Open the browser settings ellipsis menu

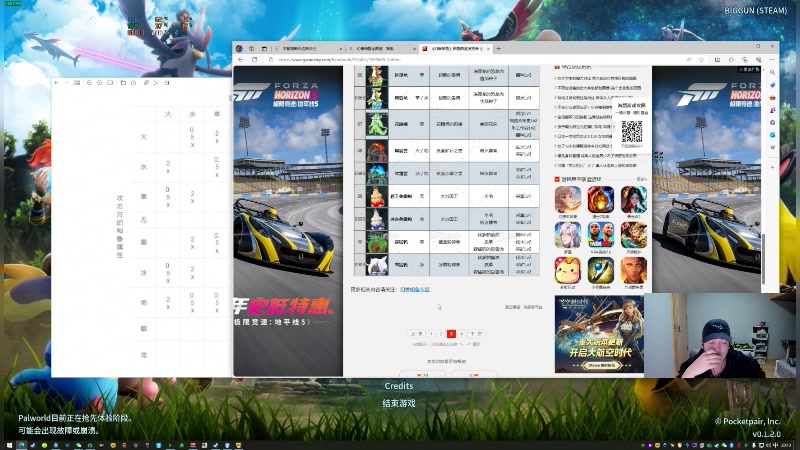click(x=772, y=60)
